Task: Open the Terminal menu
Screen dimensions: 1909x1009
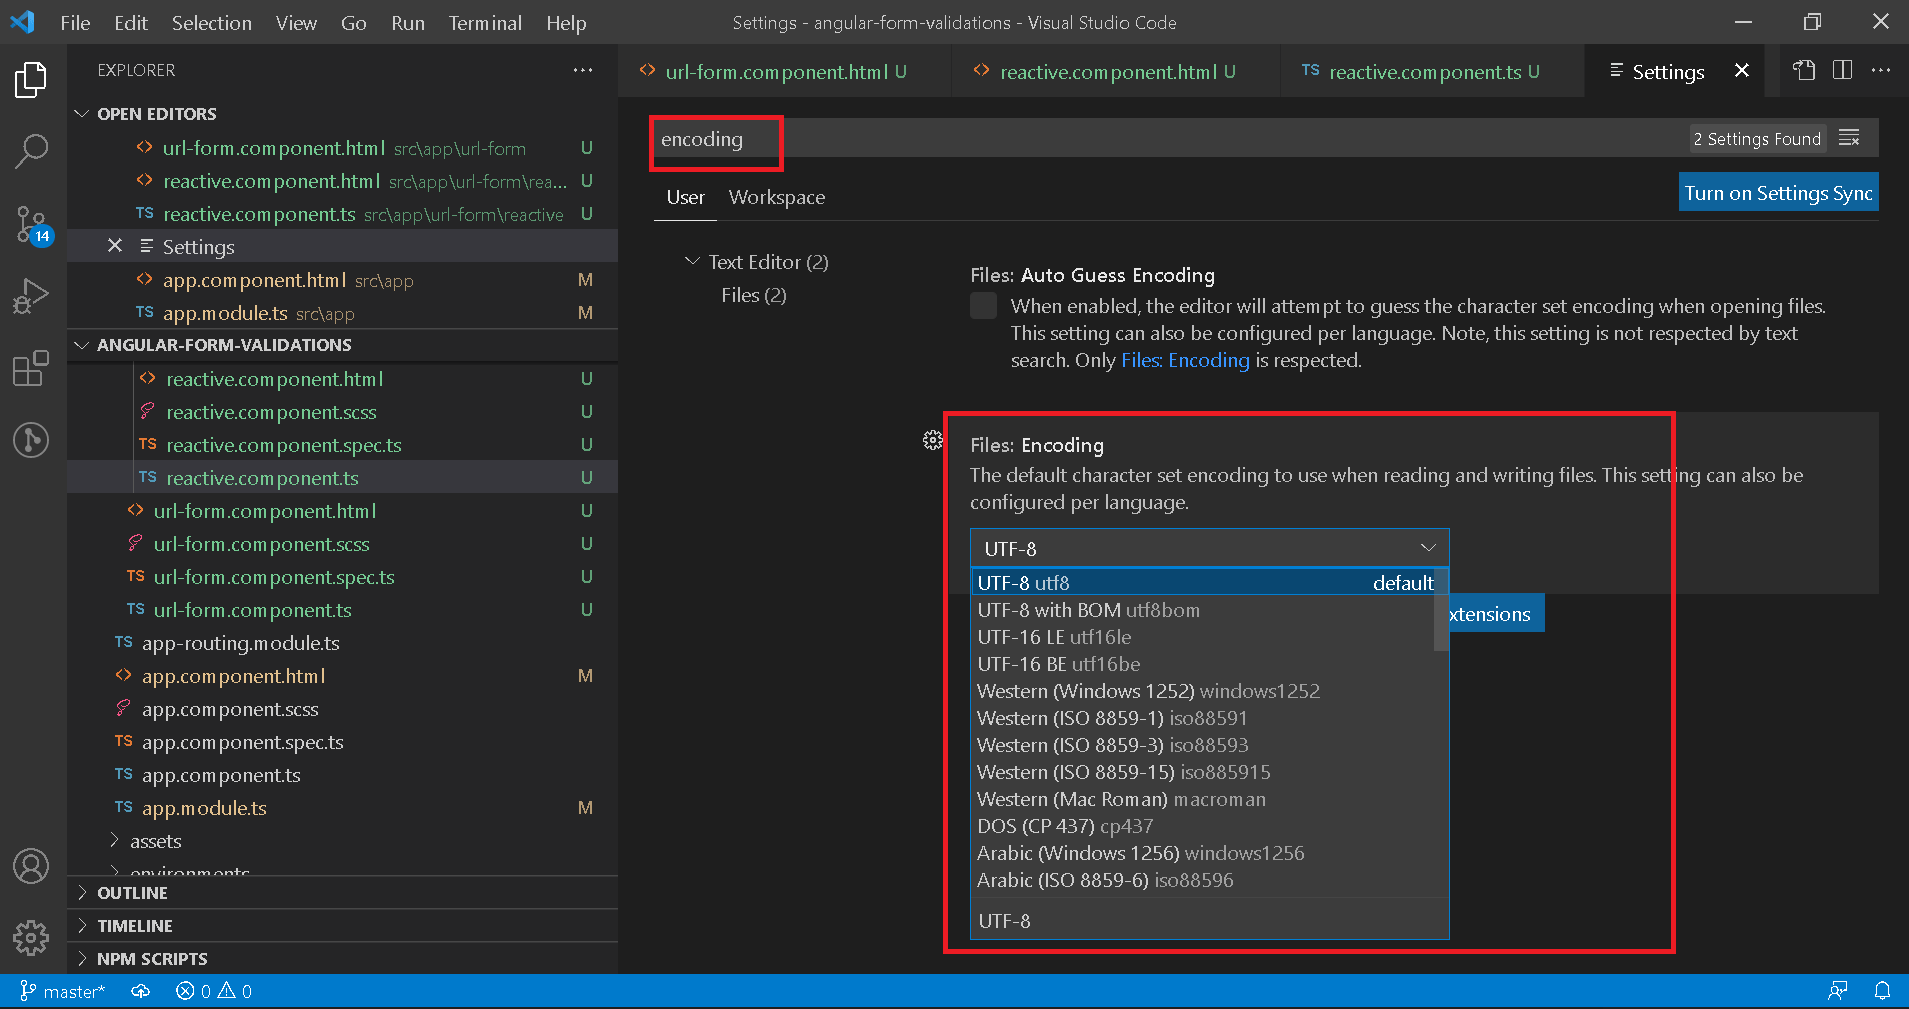Action: (x=485, y=22)
